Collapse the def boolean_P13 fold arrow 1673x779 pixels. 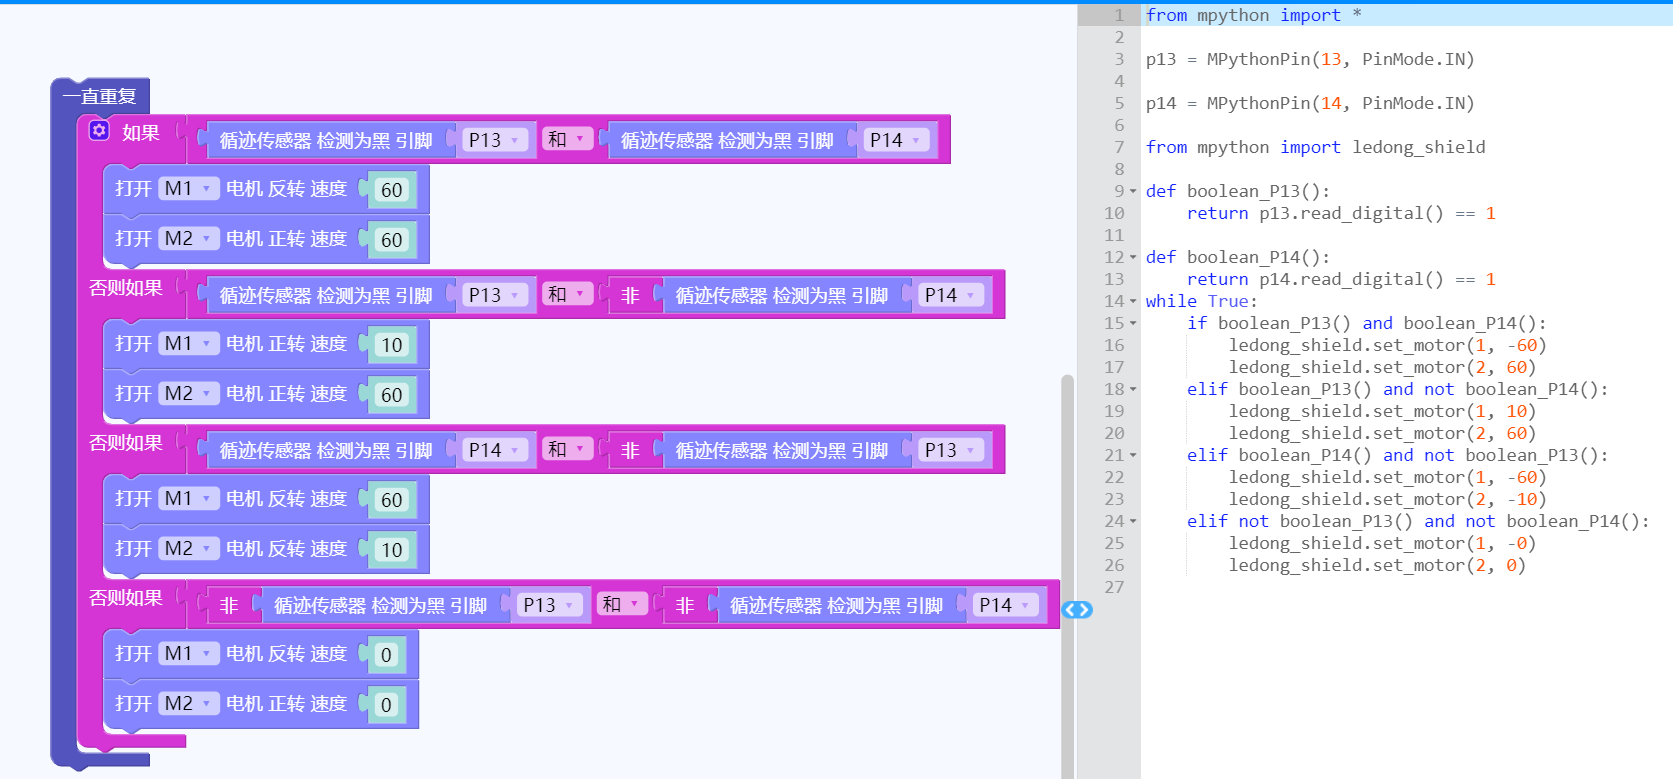click(x=1133, y=191)
